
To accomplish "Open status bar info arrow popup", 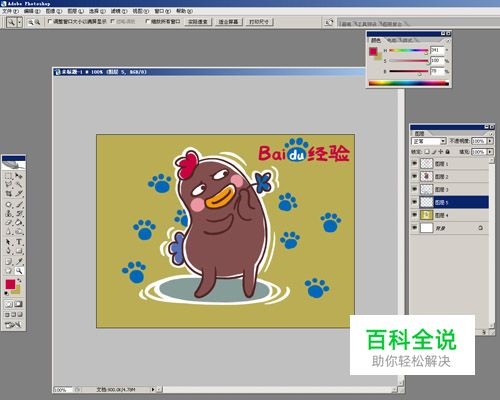I will coord(153,389).
